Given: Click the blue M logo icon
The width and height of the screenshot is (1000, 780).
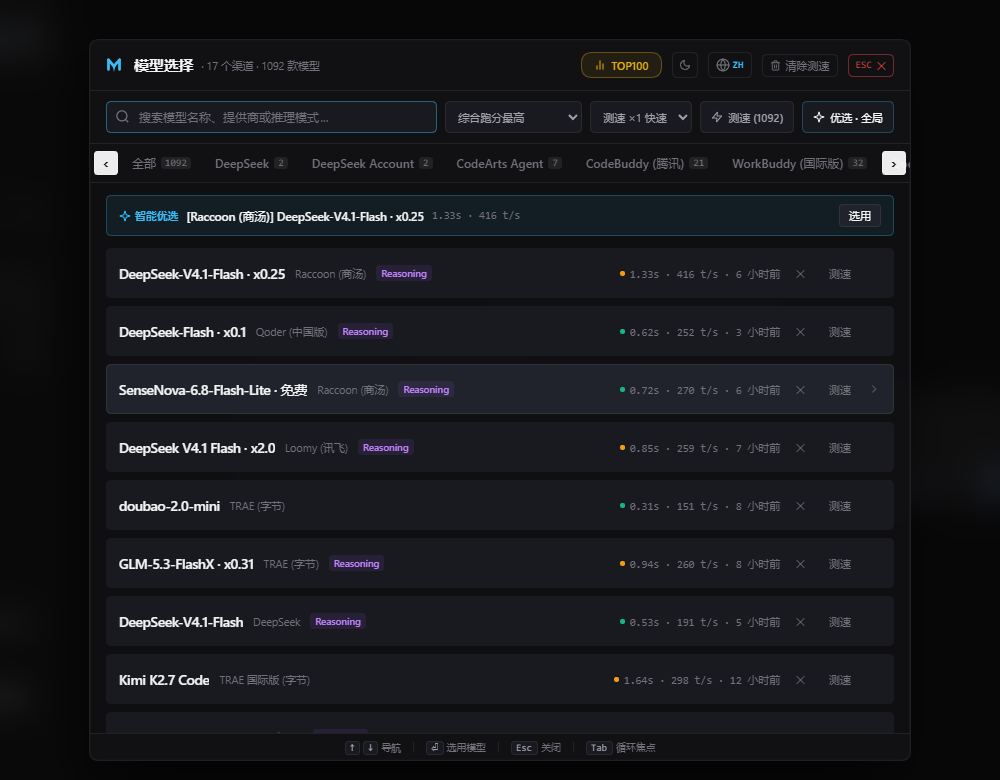Looking at the screenshot, I should [114, 65].
